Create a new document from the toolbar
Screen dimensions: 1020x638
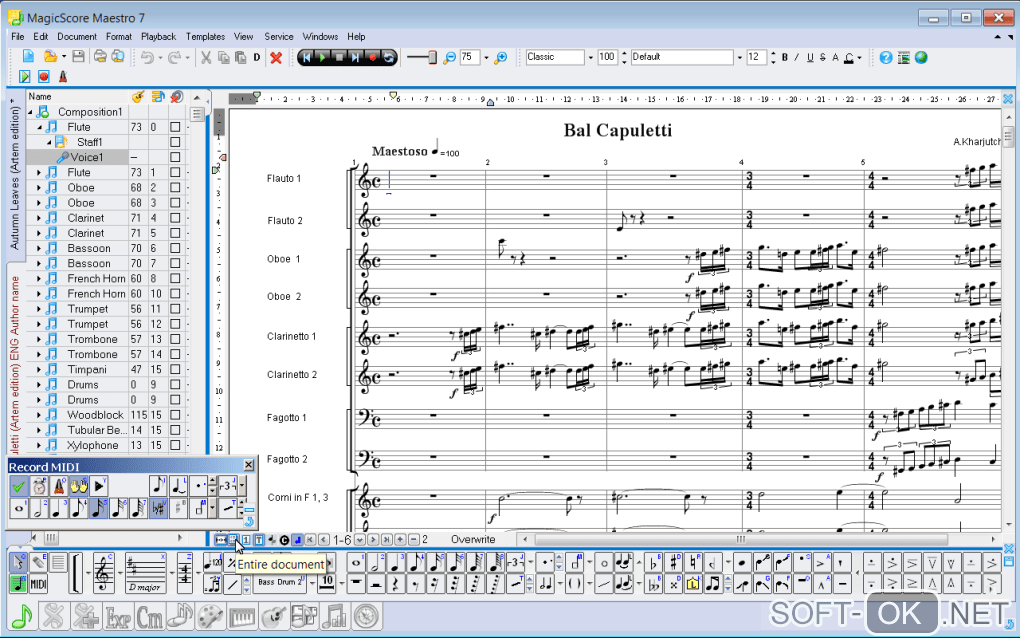[28, 57]
